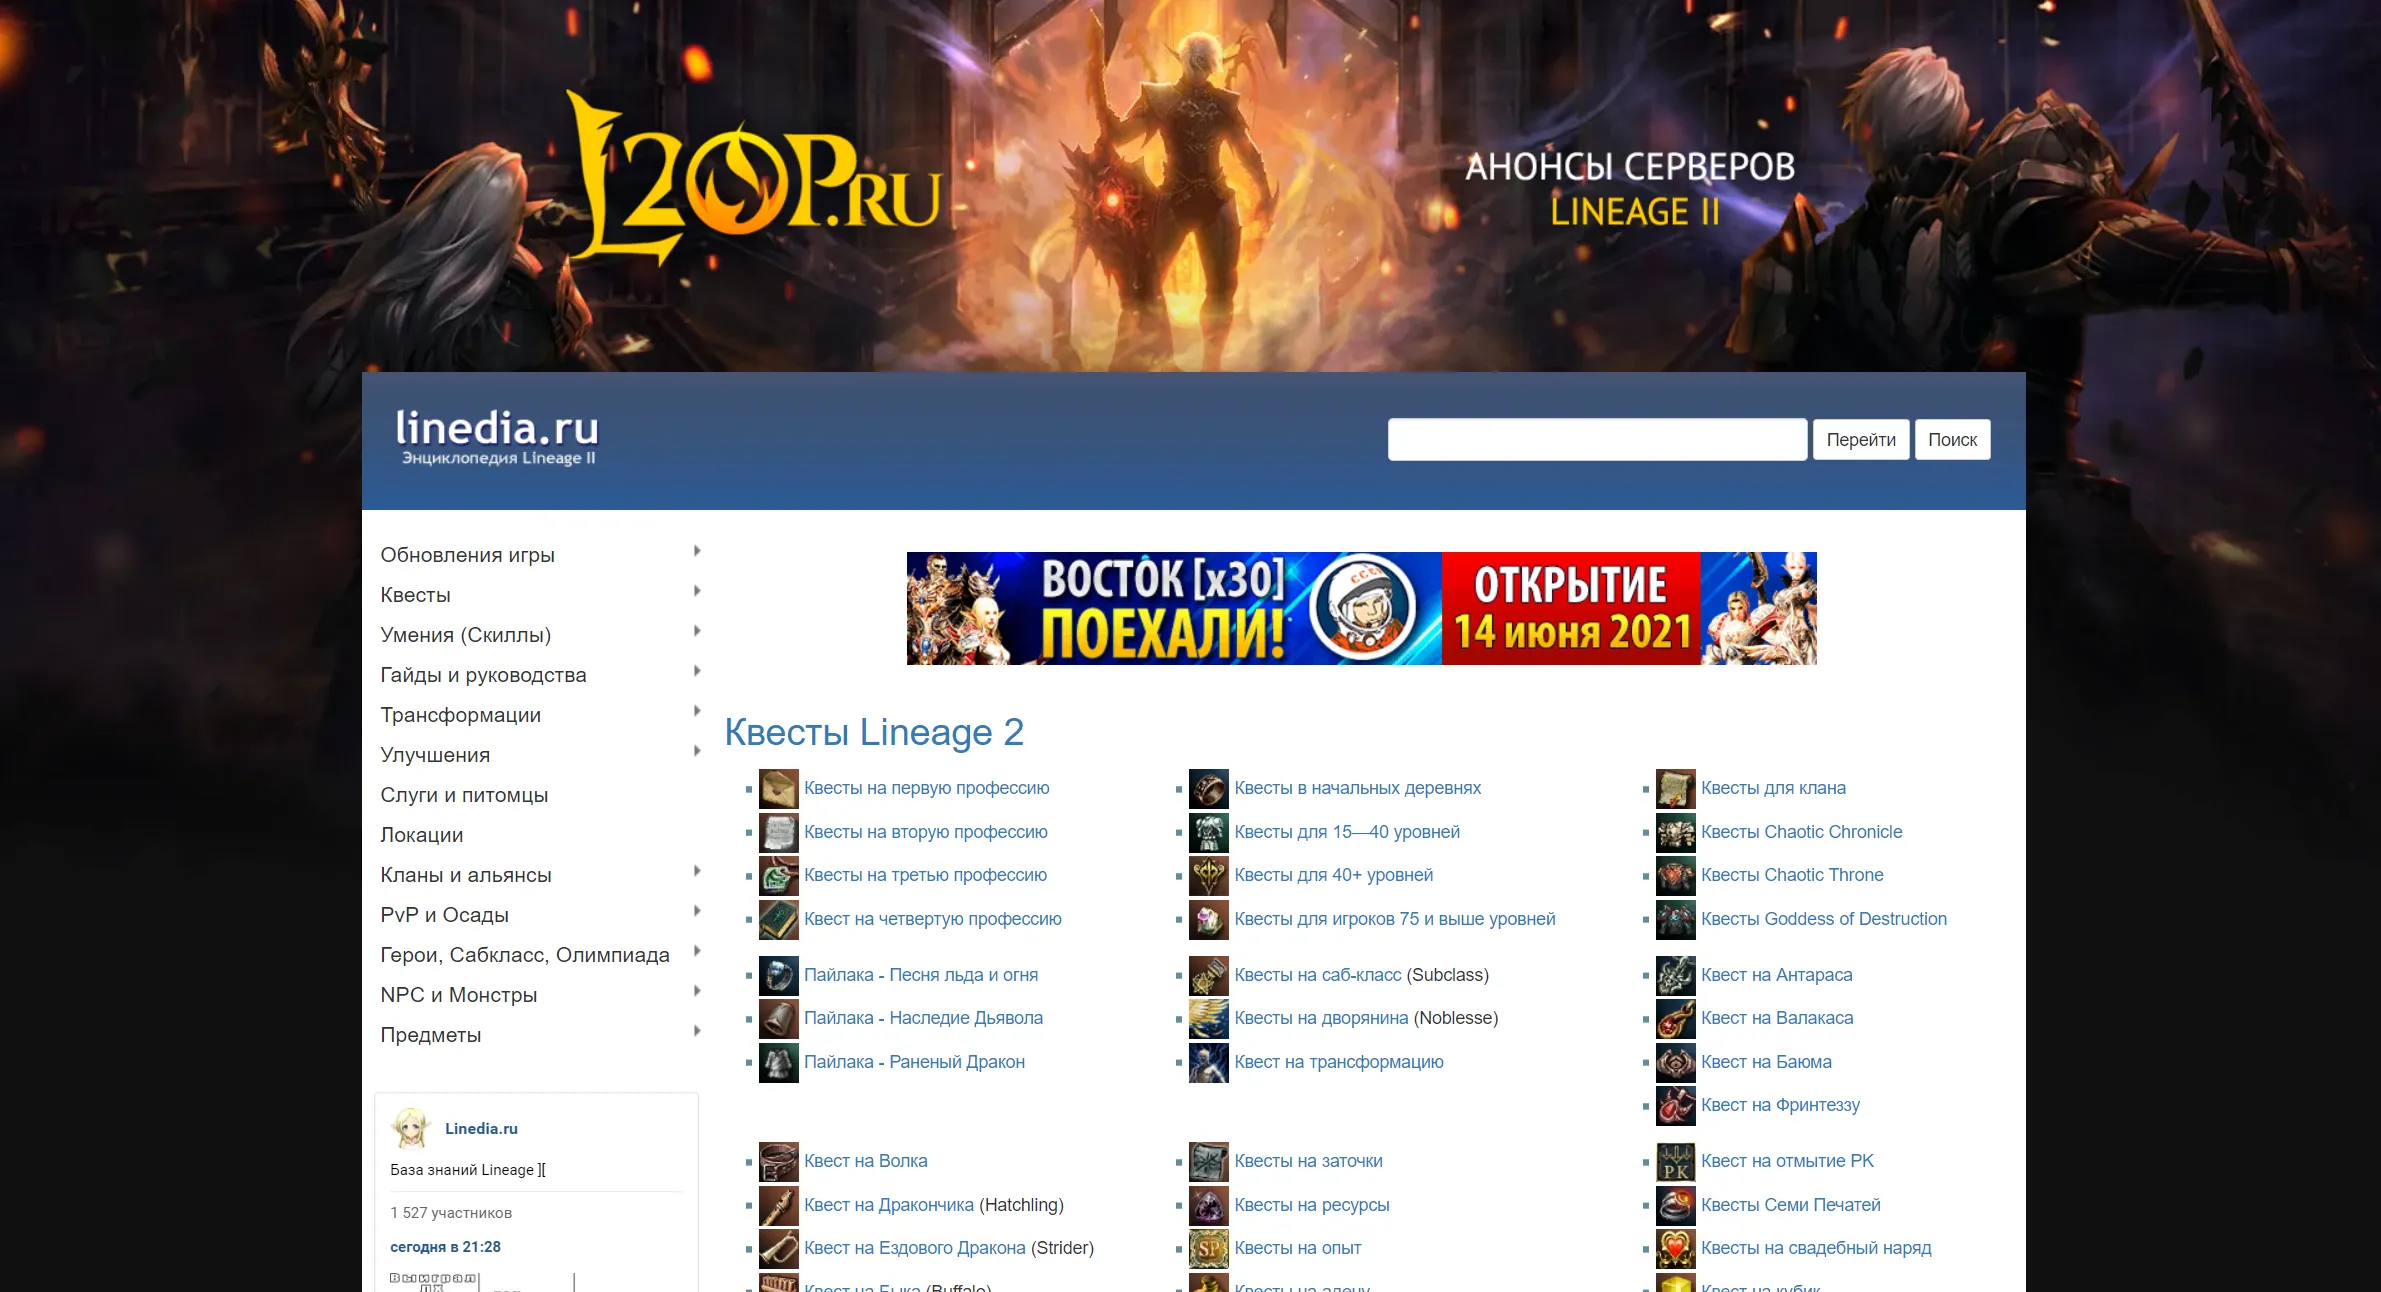Open the Локации menu item
Screen dimensions: 2381x1292
pyautogui.click(x=421, y=835)
